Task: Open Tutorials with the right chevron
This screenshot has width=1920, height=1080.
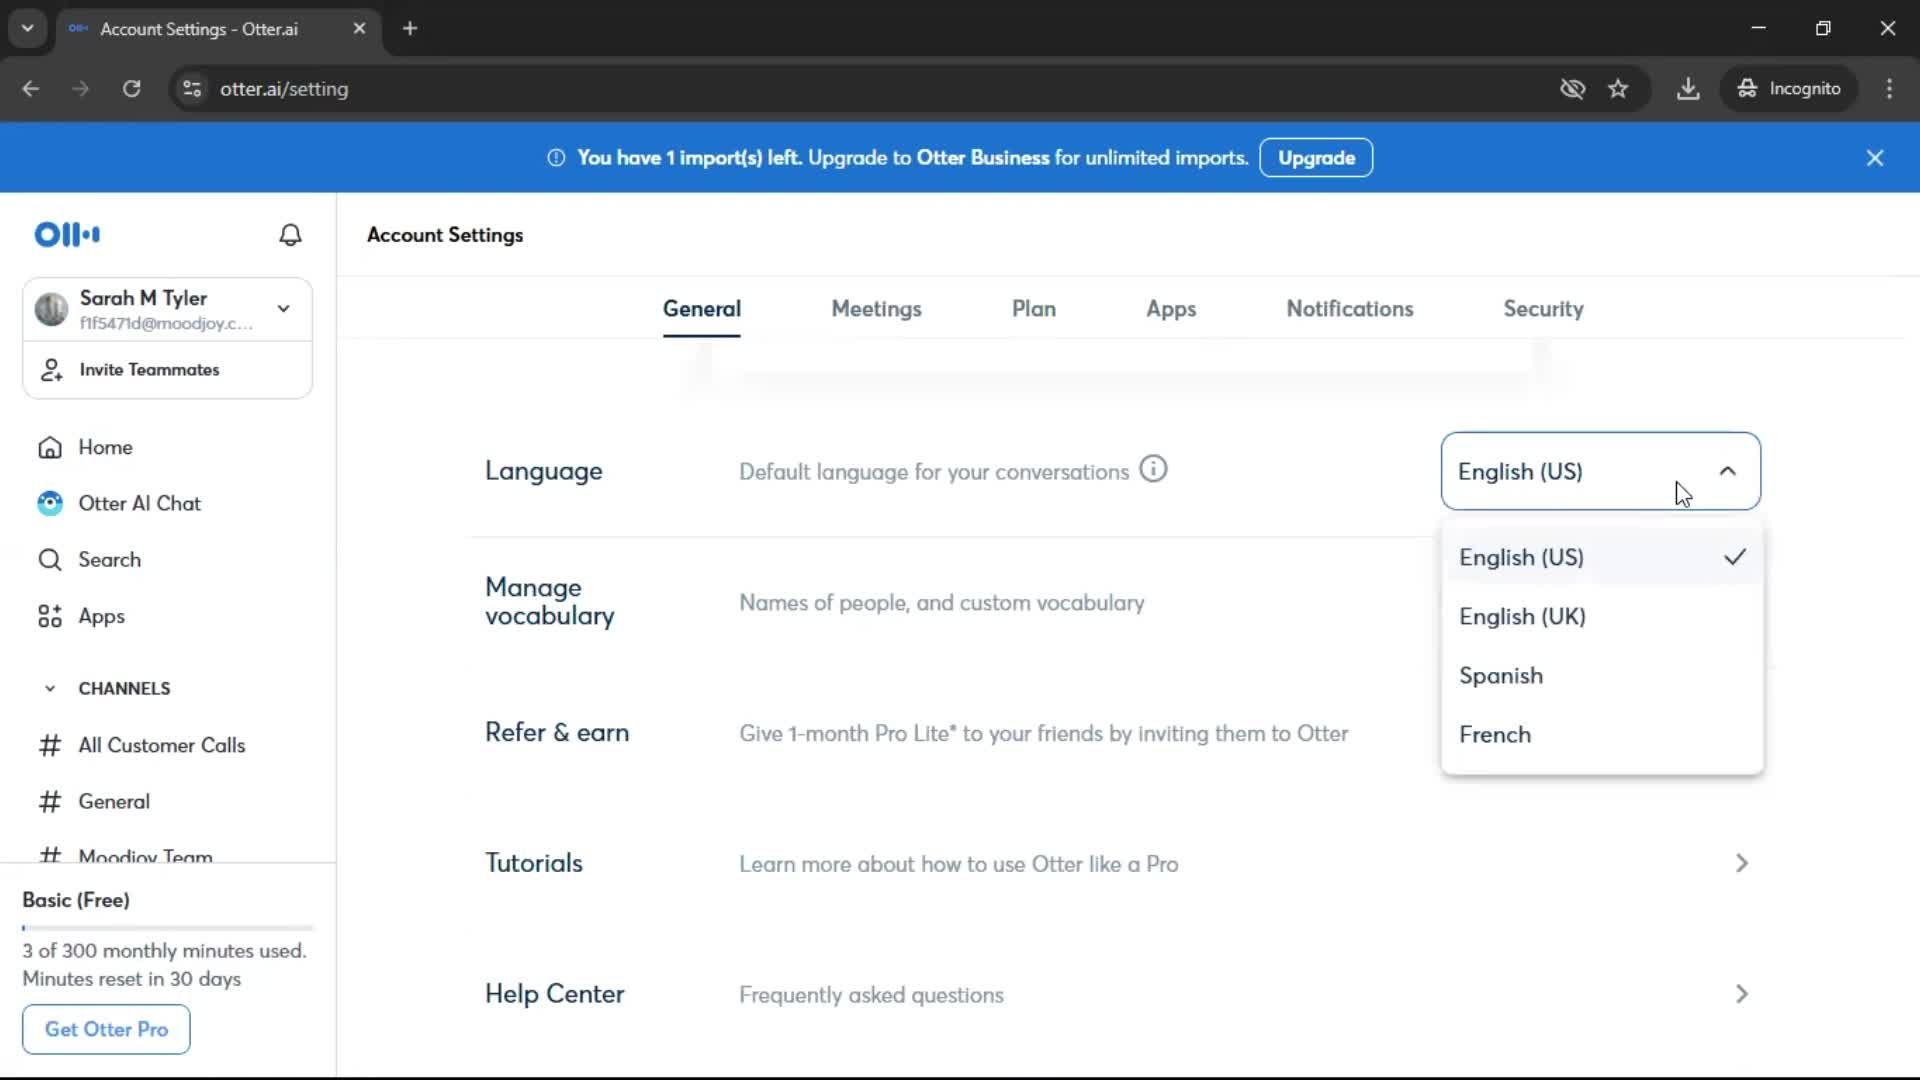Action: (1742, 863)
